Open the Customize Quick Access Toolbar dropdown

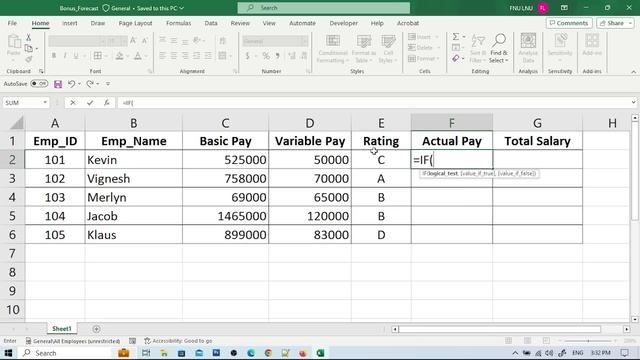[108, 84]
